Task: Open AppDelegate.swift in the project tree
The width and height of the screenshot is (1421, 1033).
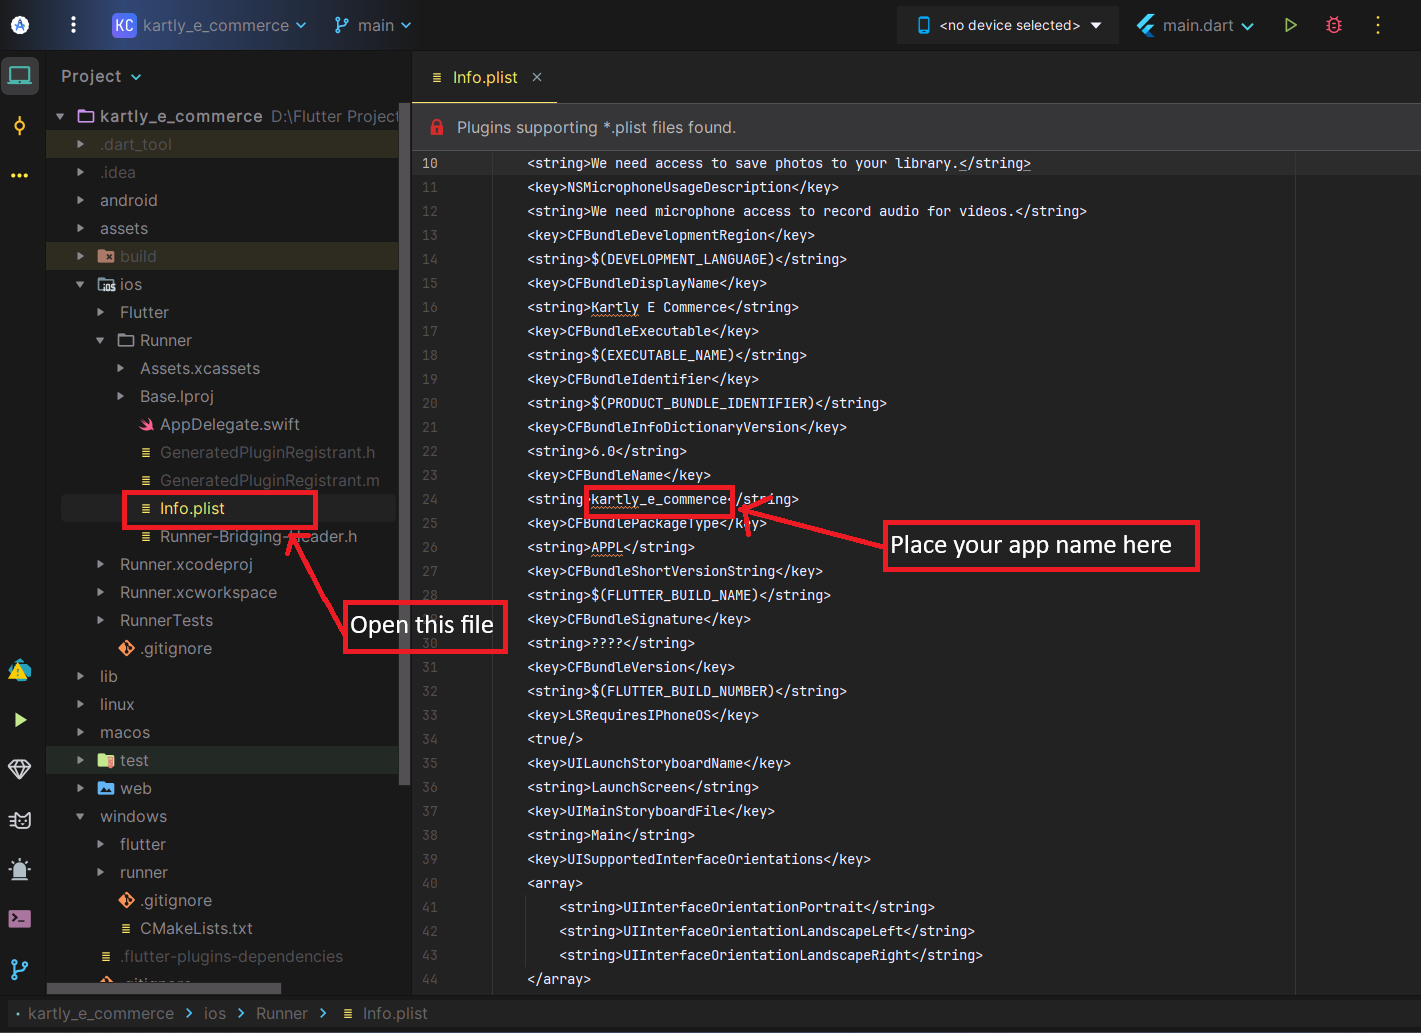Action: pos(229,425)
